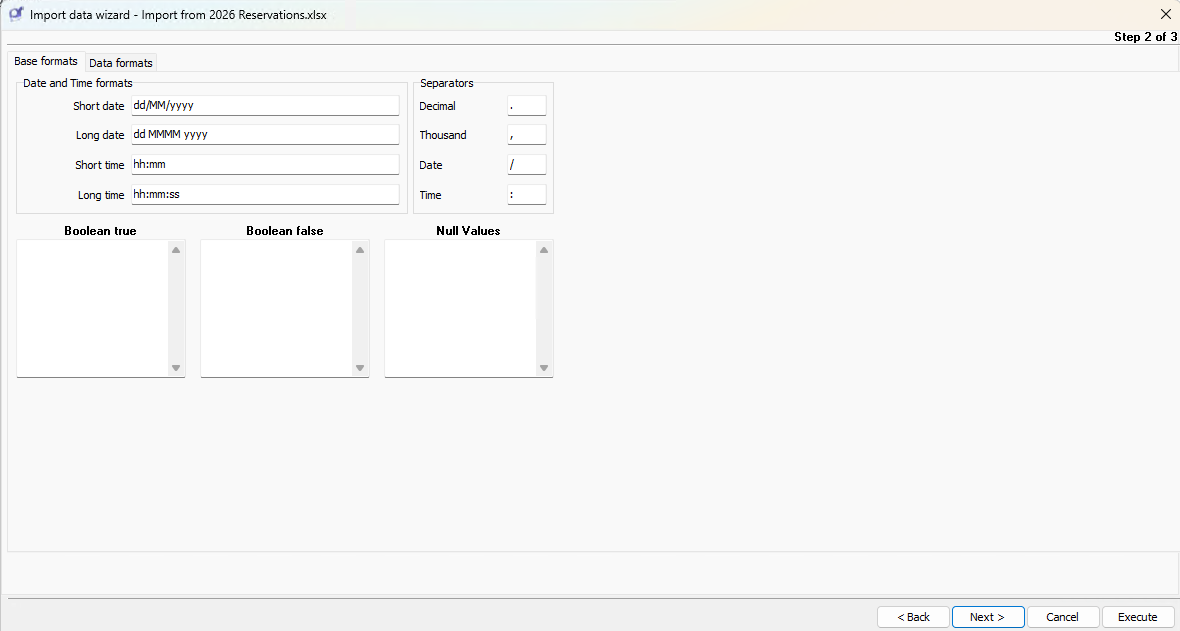
Task: Click the Decimal separator field
Action: click(x=526, y=105)
